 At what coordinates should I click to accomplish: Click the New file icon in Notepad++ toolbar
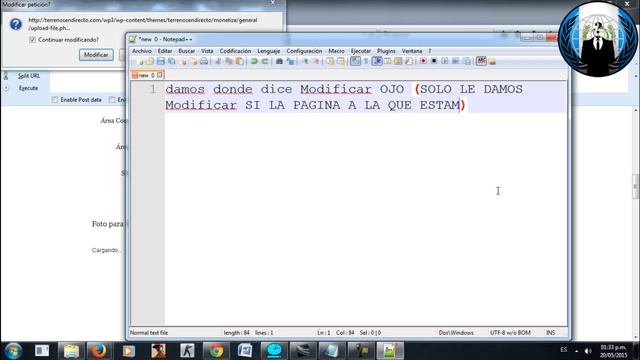pyautogui.click(x=140, y=61)
